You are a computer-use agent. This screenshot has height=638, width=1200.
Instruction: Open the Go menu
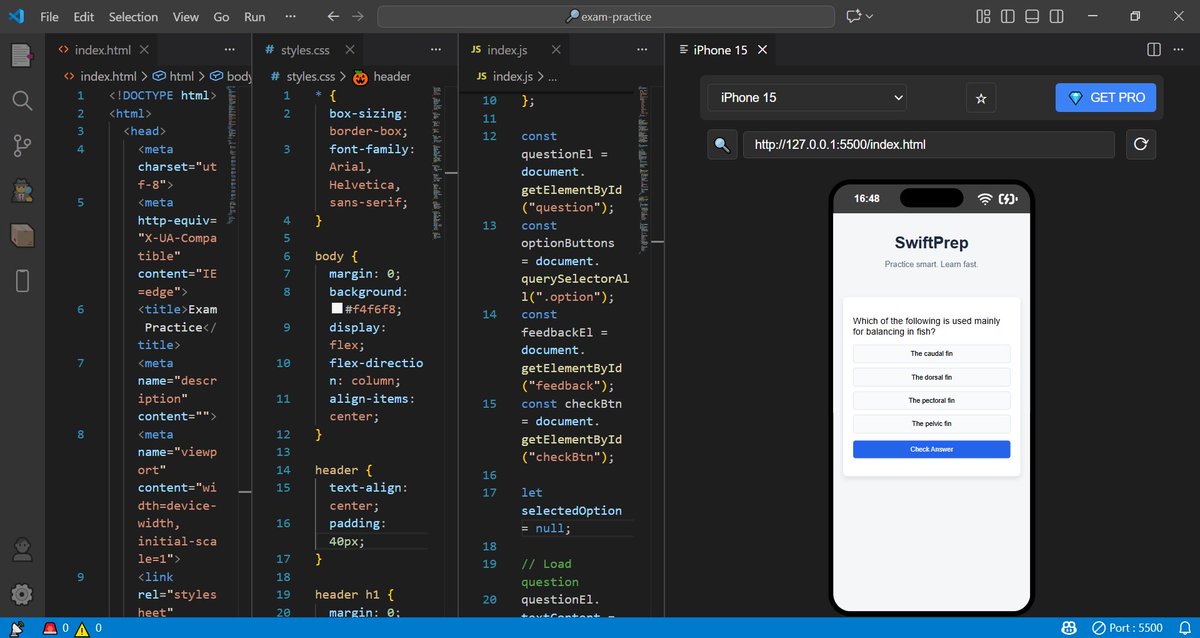click(x=221, y=17)
